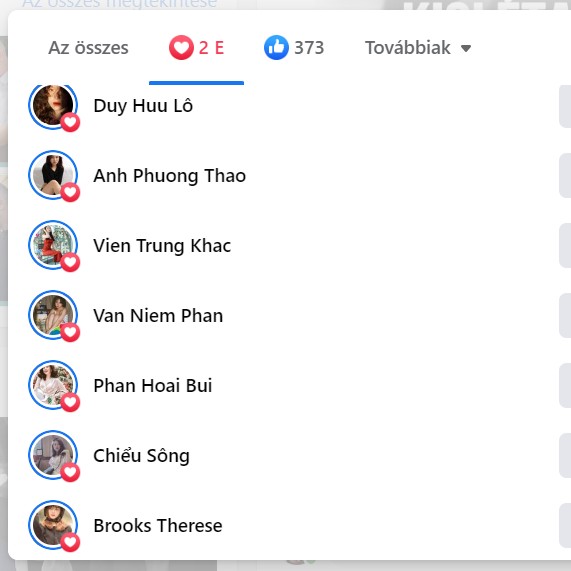
Task: Switch to the 373 likes tab
Action: tap(294, 48)
